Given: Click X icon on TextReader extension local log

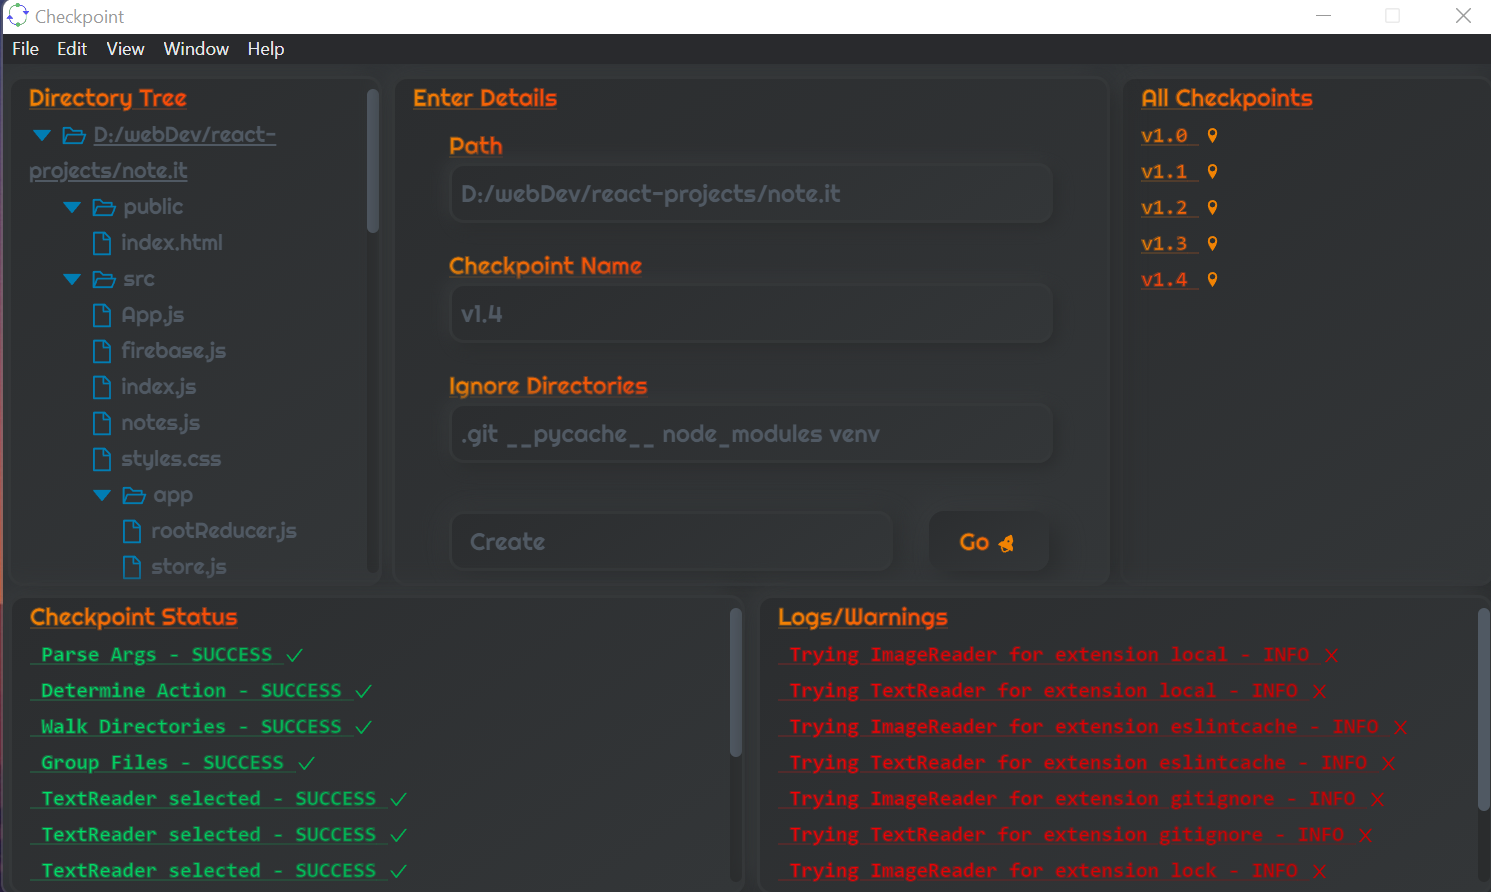Looking at the screenshot, I should [x=1319, y=692].
